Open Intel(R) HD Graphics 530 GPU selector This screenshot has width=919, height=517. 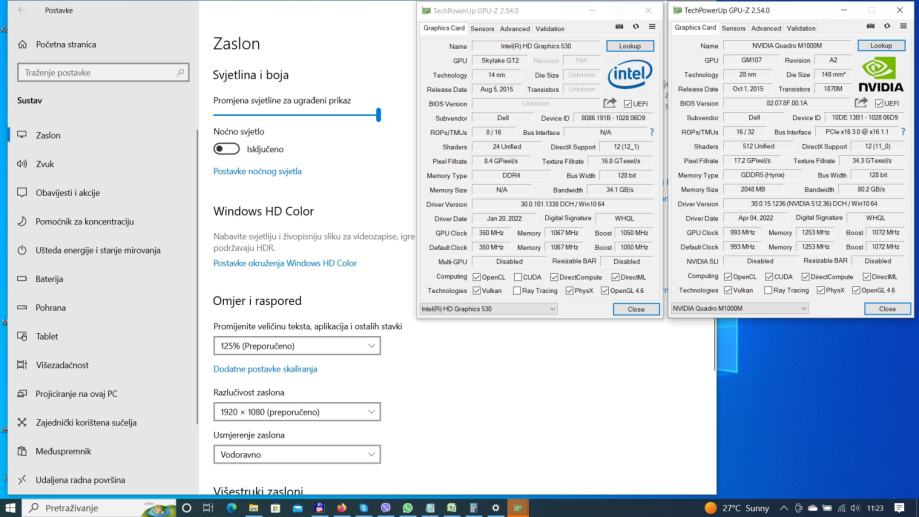pos(488,309)
